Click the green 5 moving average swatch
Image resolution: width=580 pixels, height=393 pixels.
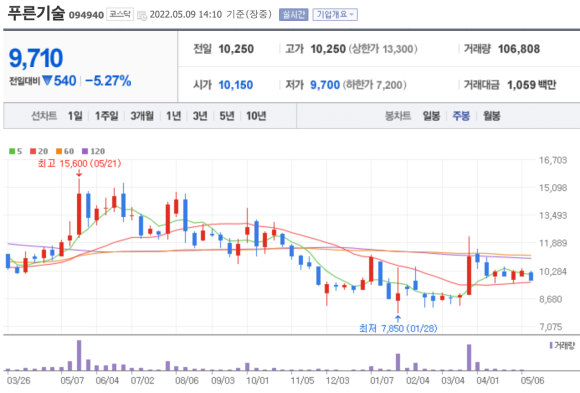coord(12,151)
